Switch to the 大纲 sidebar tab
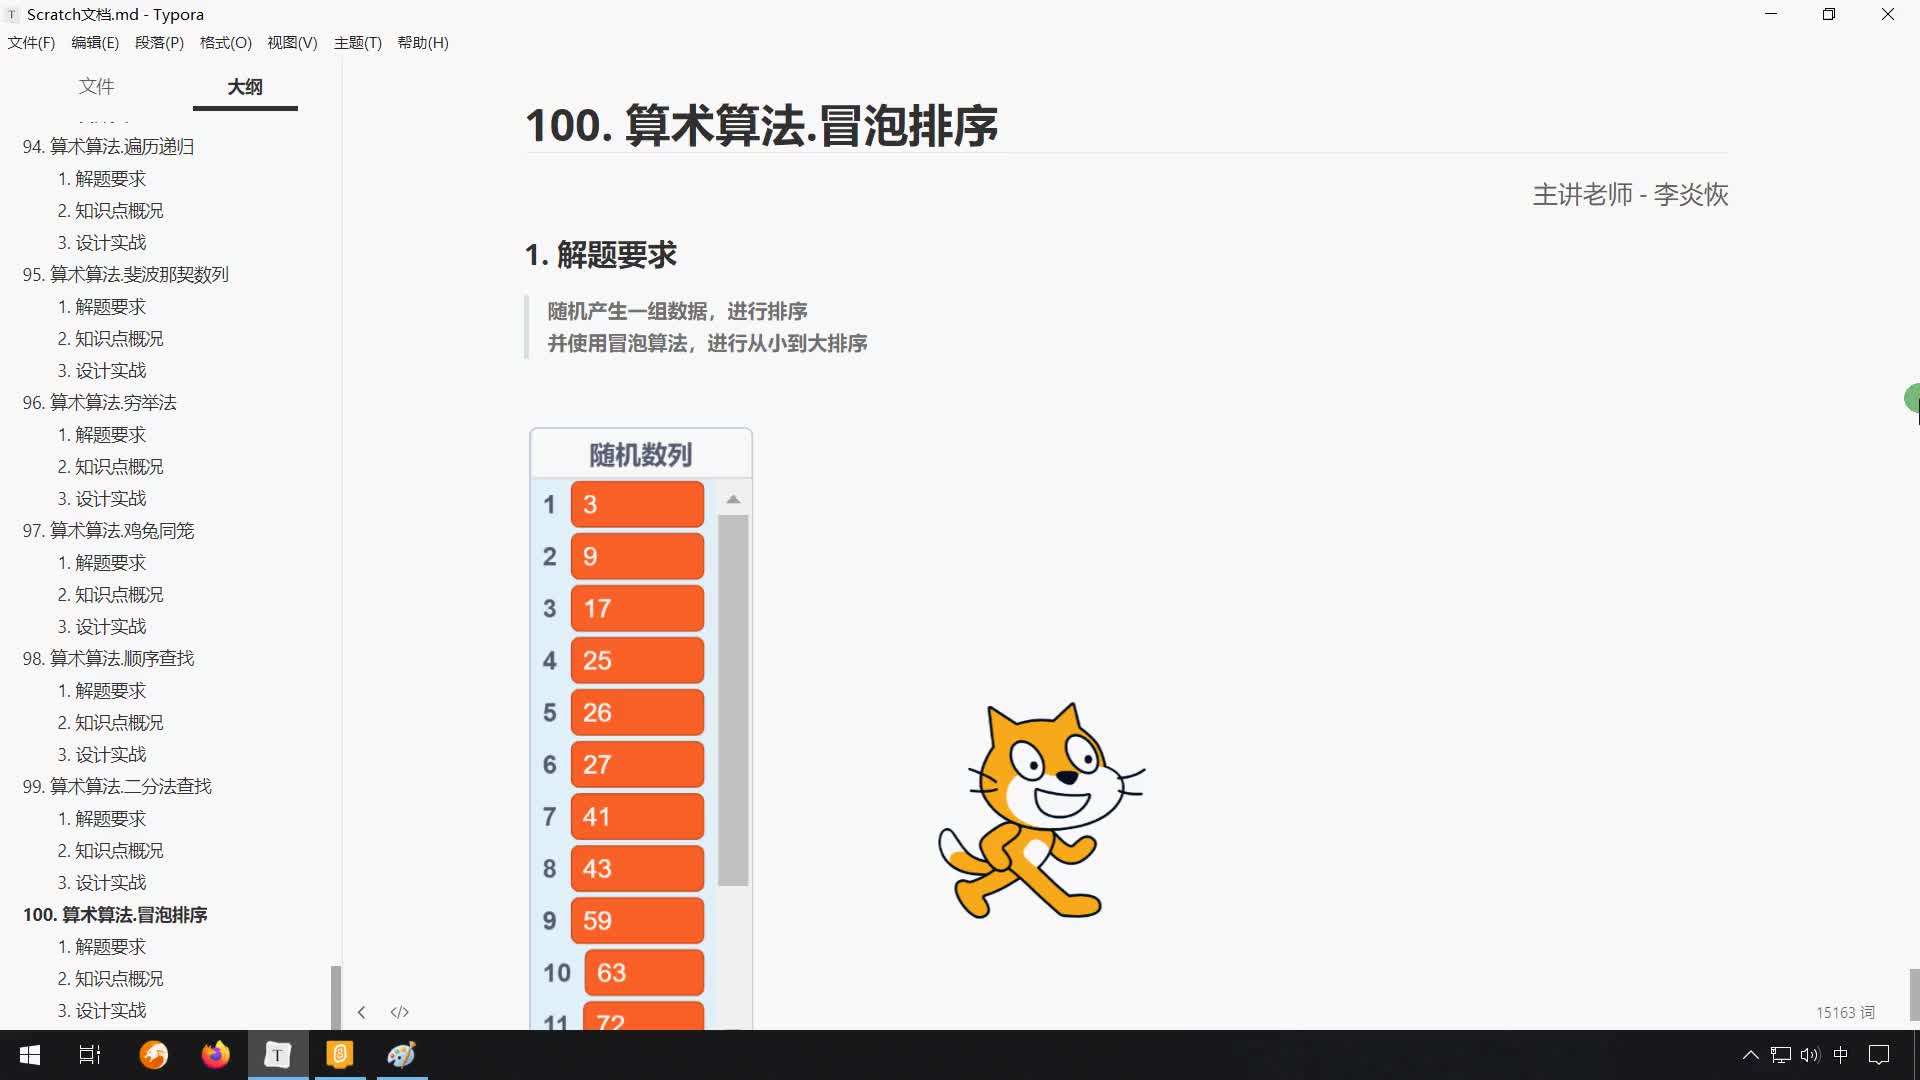Image resolution: width=1920 pixels, height=1080 pixels. tap(245, 87)
